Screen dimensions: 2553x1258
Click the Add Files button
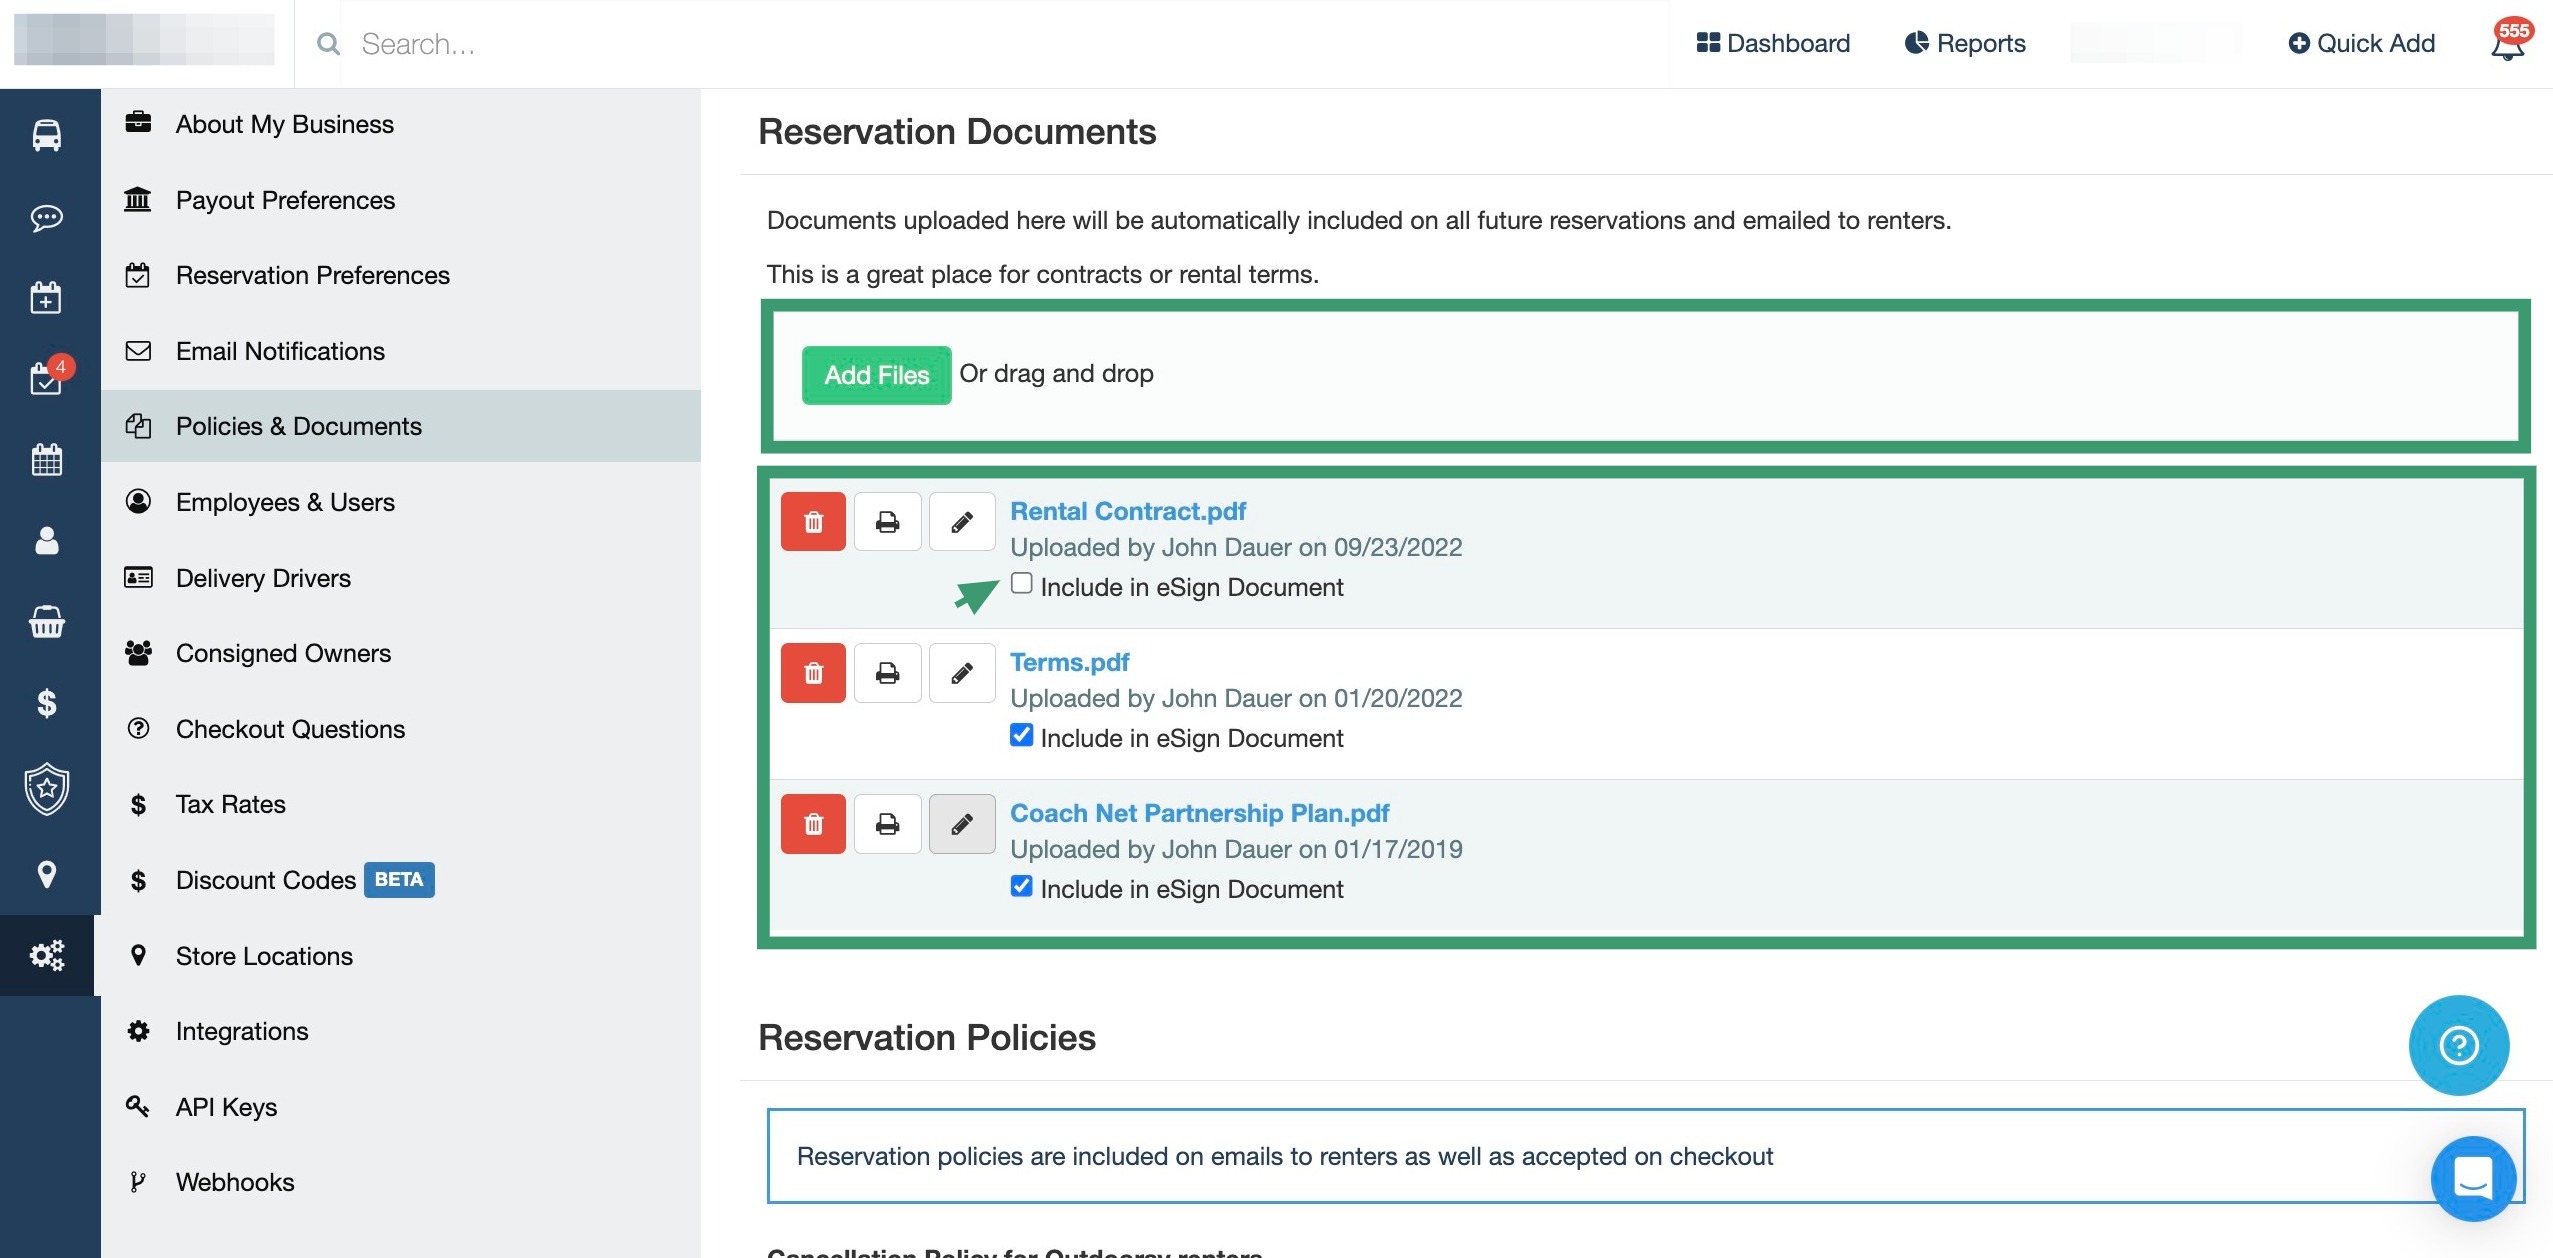click(876, 375)
